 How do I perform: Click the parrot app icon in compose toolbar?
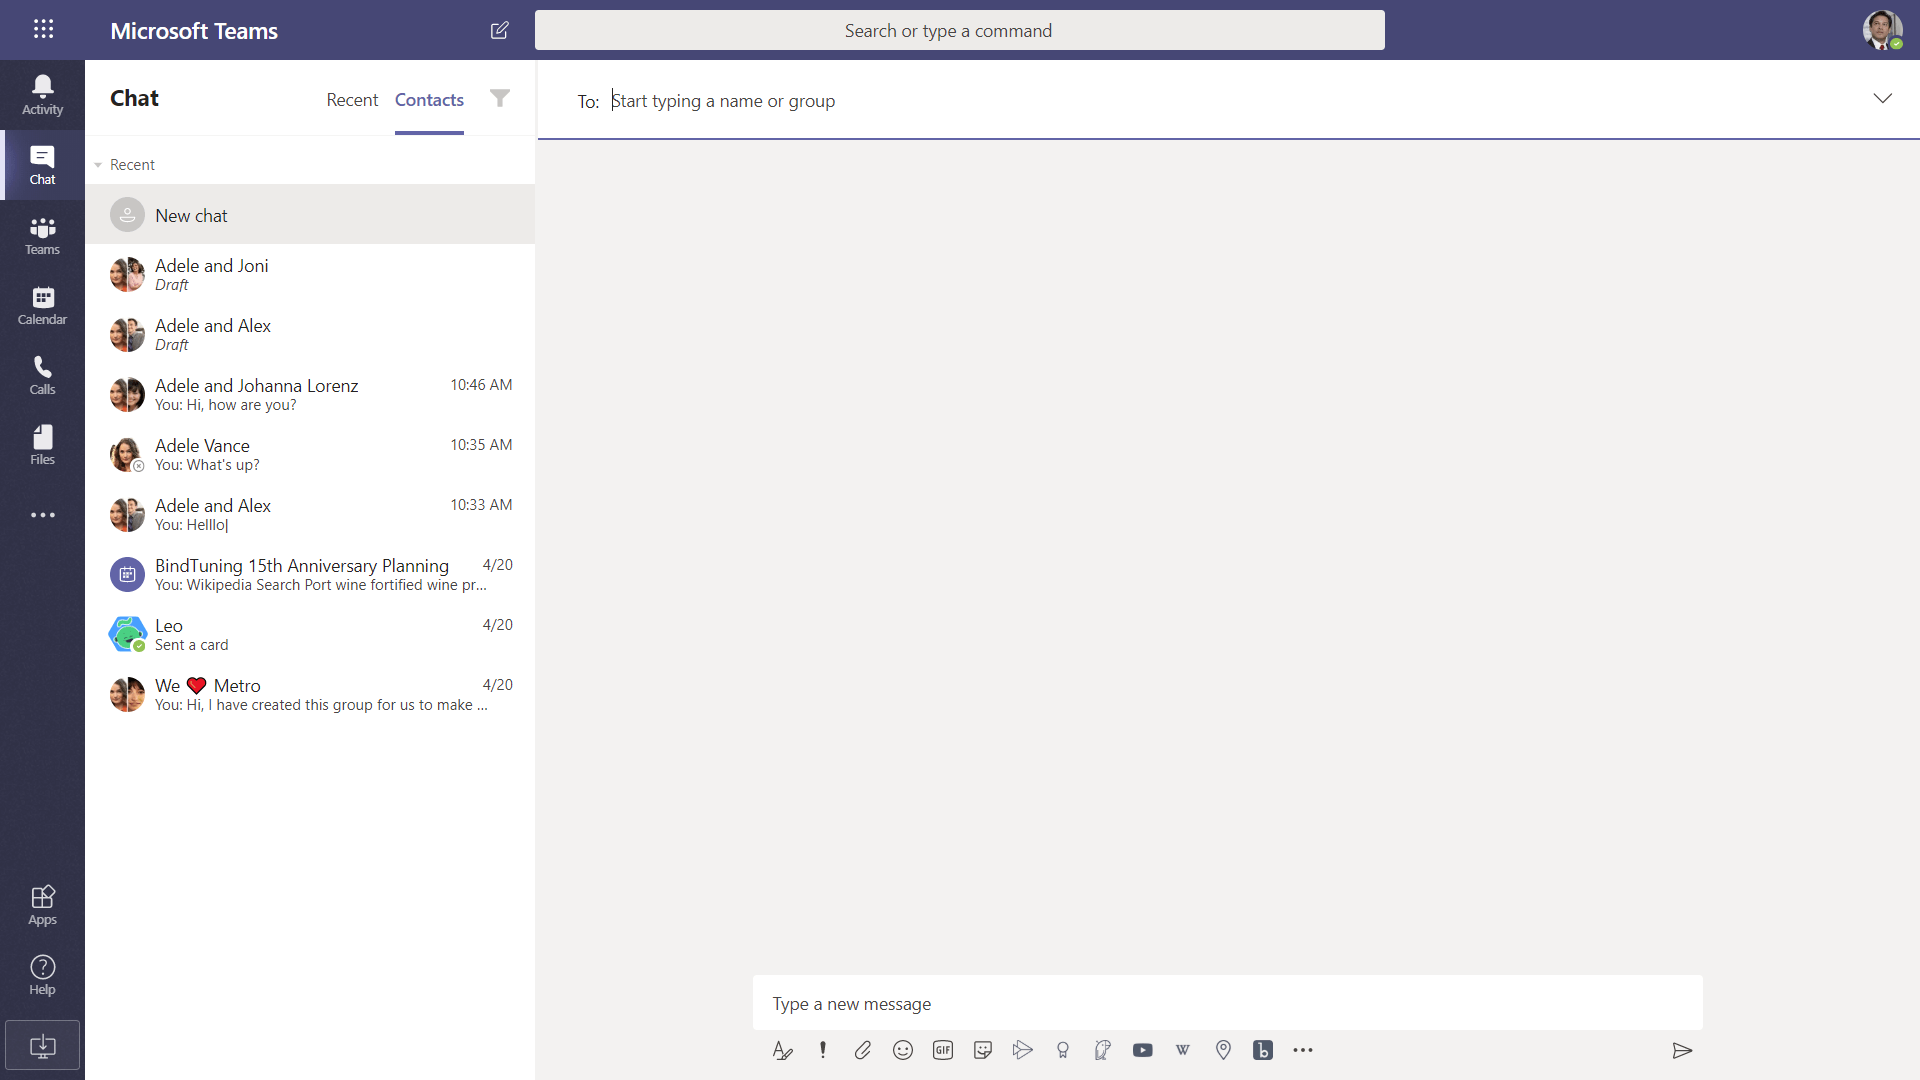[1102, 1050]
